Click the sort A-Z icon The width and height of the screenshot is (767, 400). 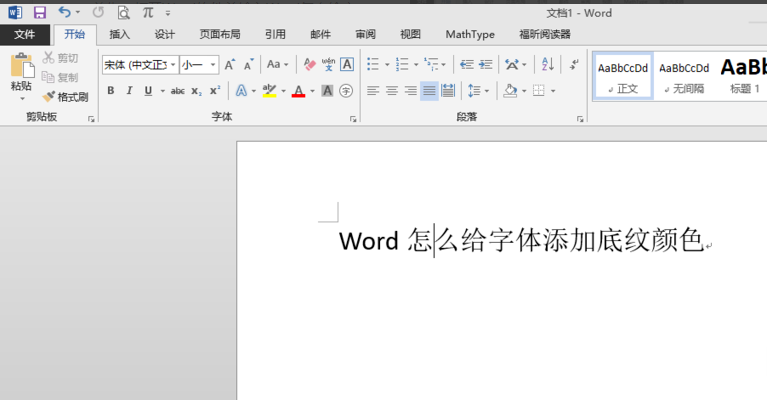point(547,64)
